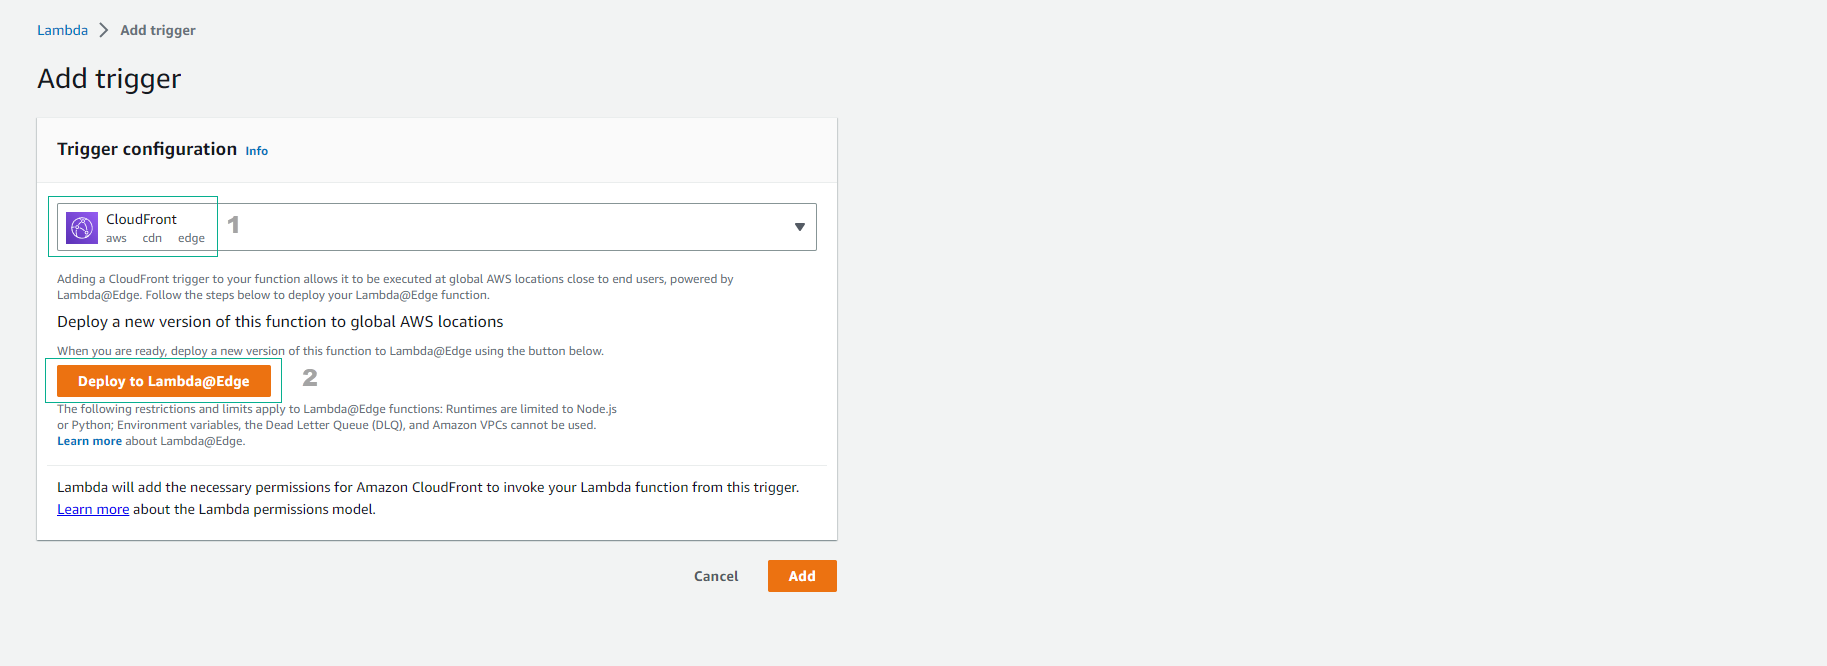Screen dimensions: 1827x666
Task: Click the edge tag under CloudFront
Action: pyautogui.click(x=191, y=238)
